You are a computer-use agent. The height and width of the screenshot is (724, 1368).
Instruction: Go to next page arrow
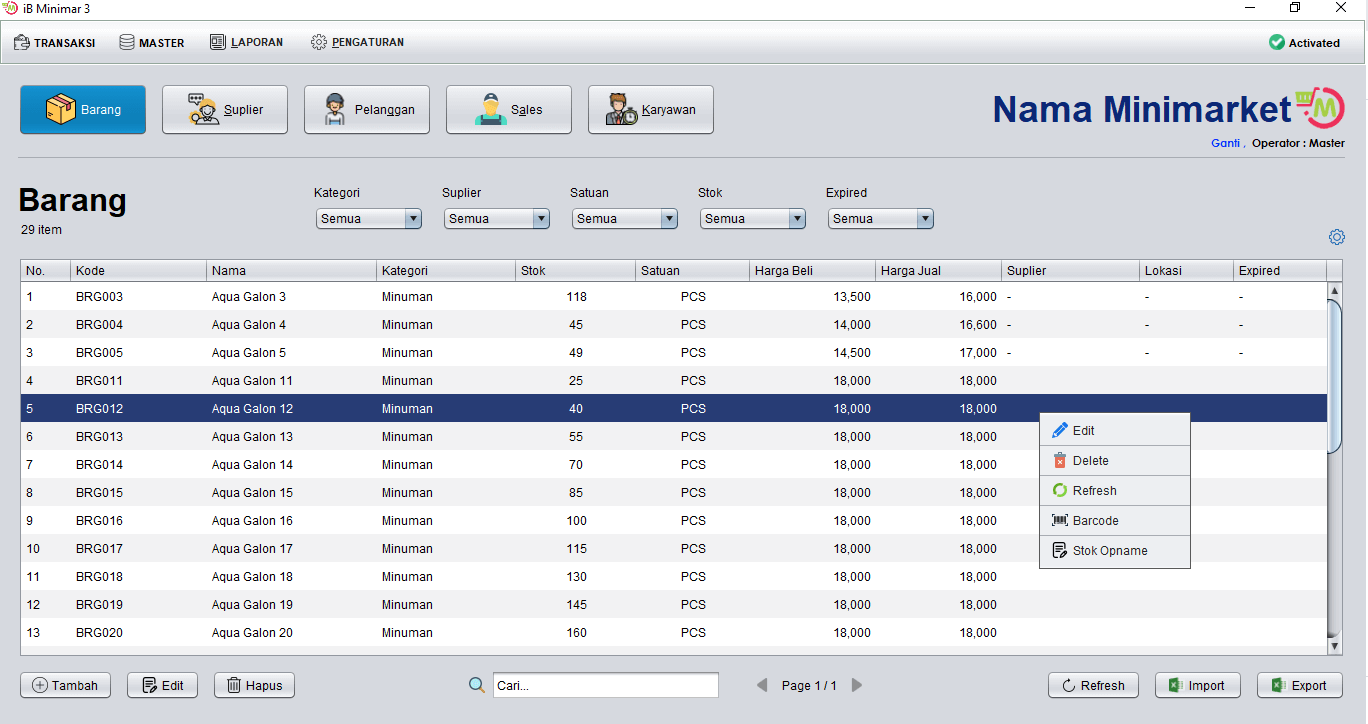(x=857, y=685)
